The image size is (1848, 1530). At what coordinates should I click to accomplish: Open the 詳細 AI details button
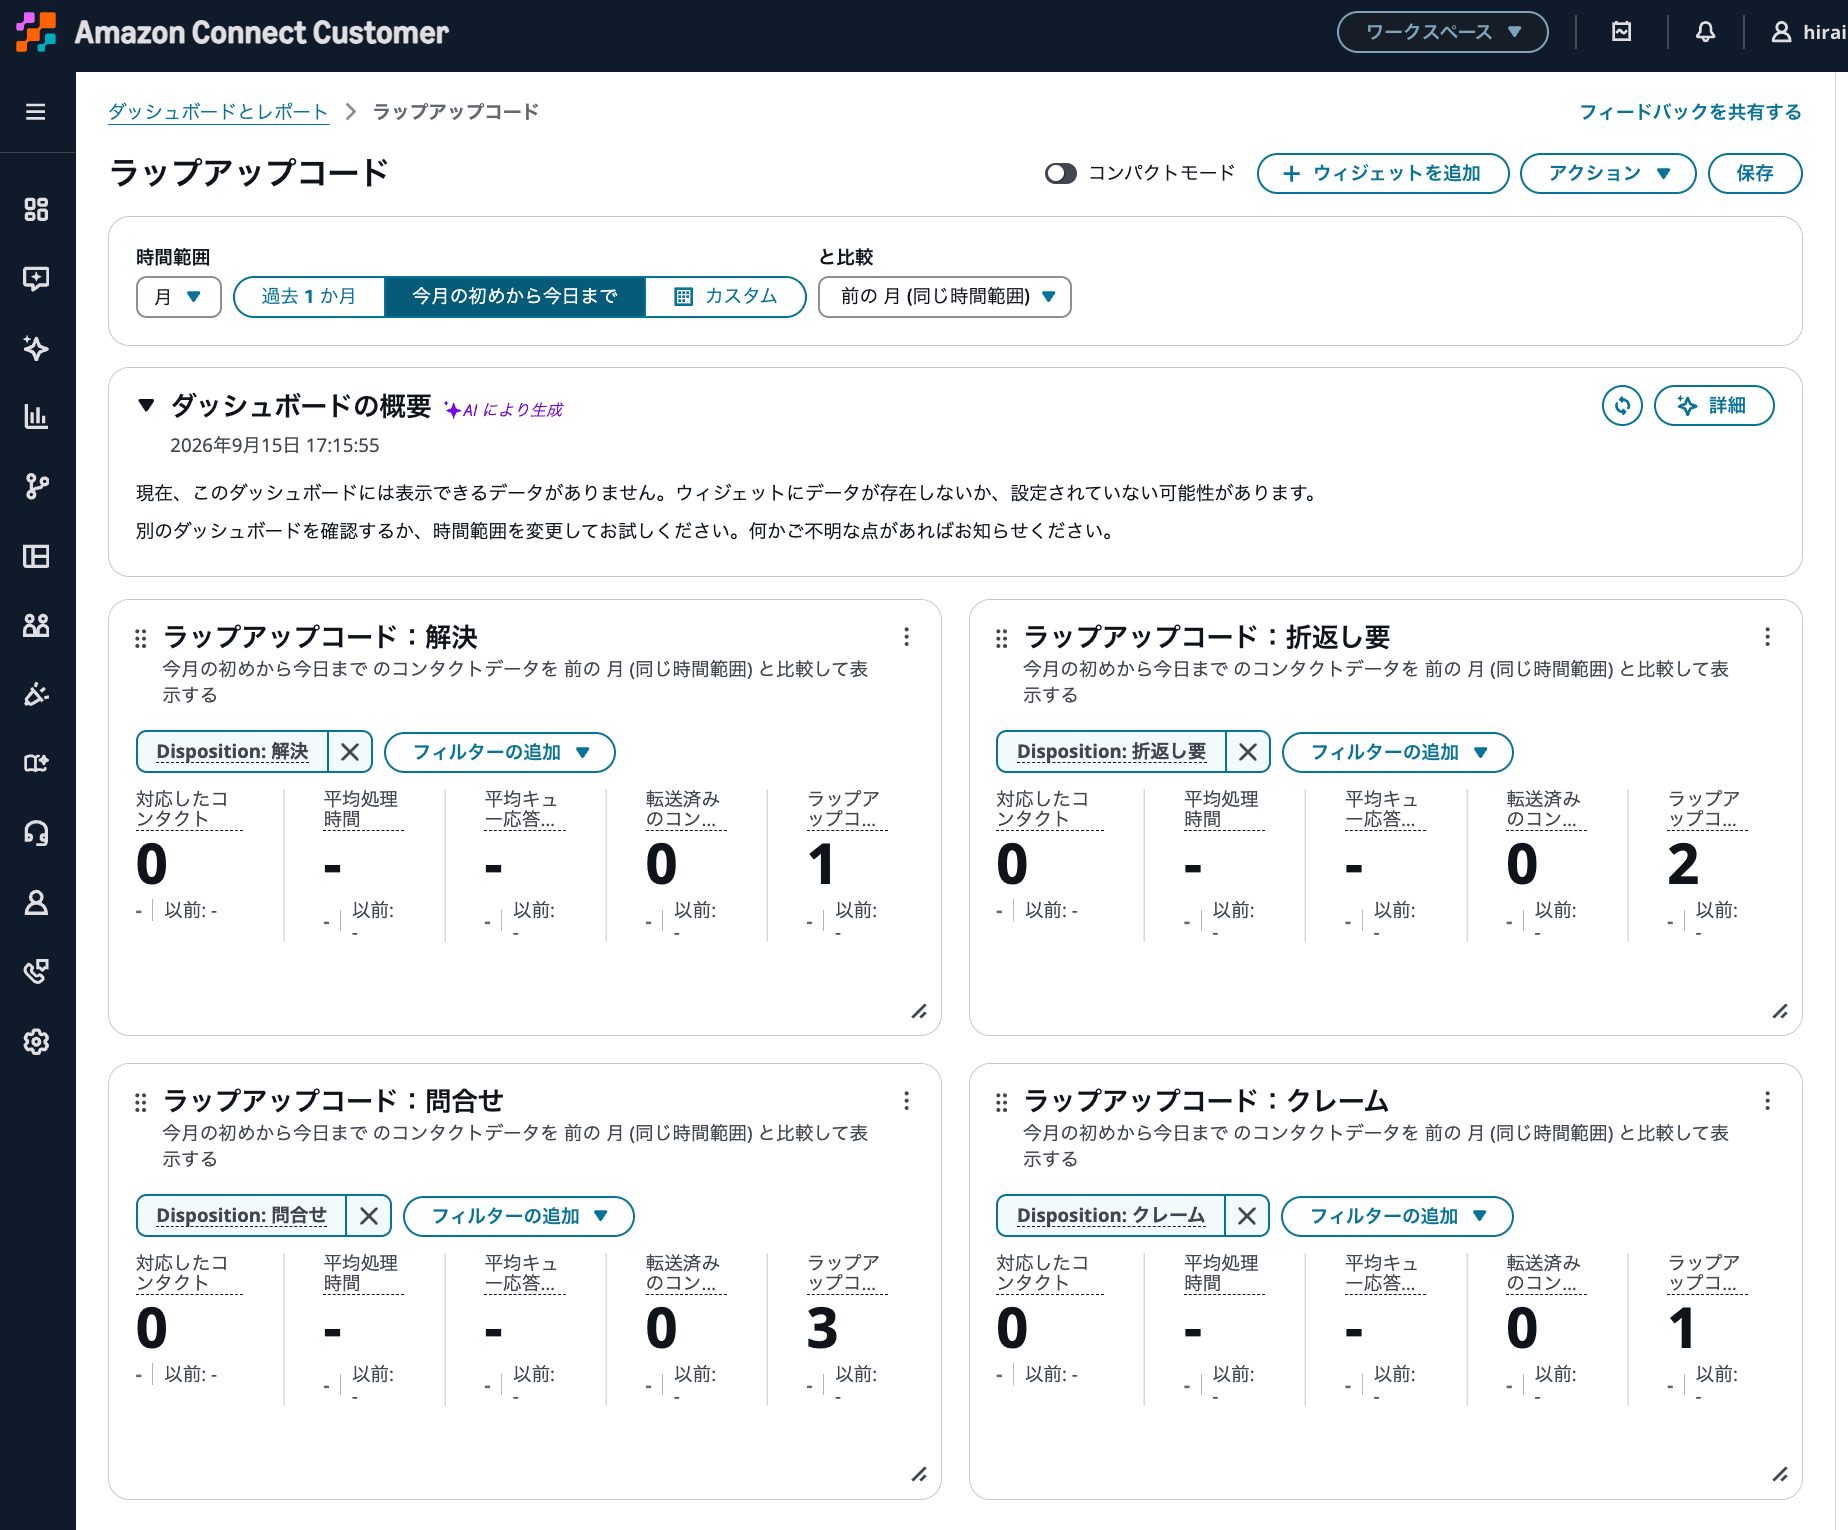coord(1714,405)
